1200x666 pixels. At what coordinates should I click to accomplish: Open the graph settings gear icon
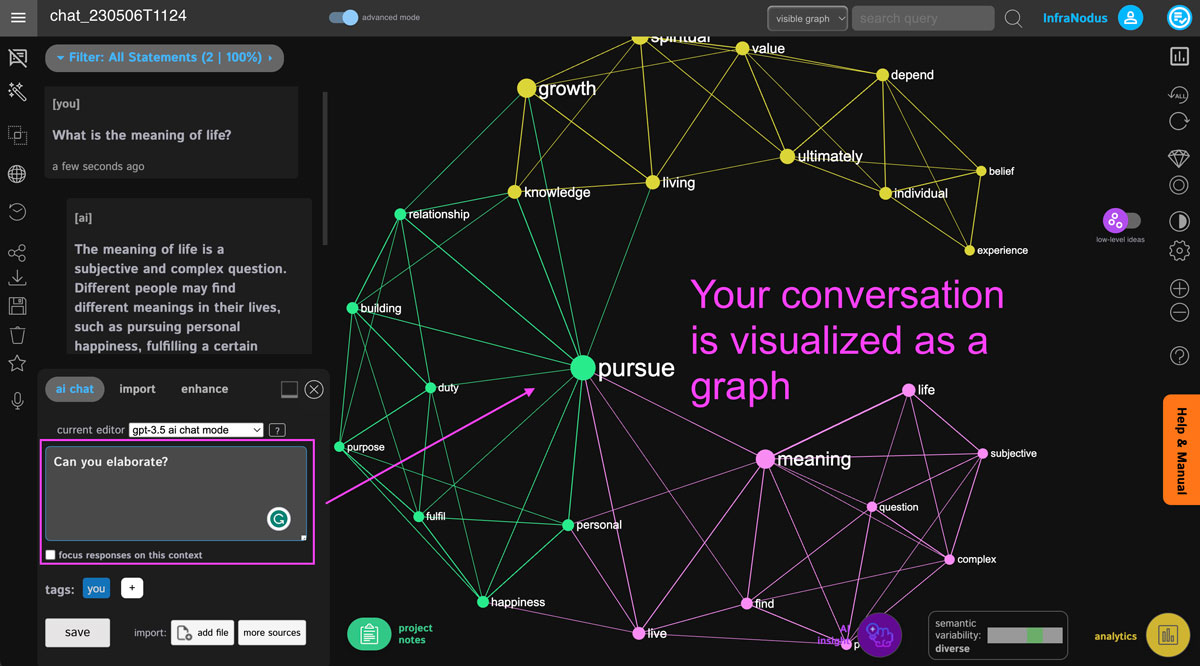[1179, 250]
